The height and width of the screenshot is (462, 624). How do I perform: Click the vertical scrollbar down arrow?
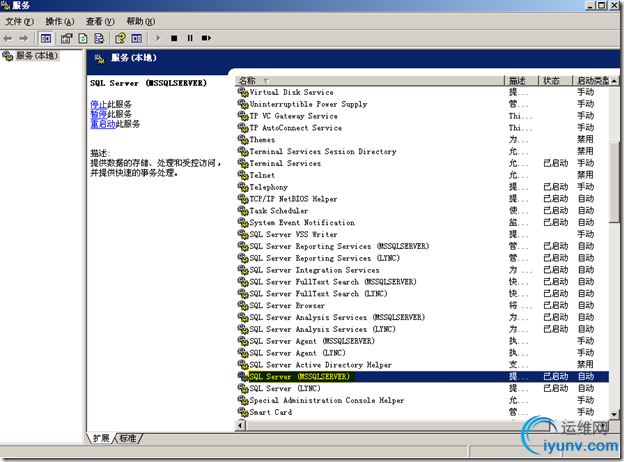pyautogui.click(x=614, y=414)
